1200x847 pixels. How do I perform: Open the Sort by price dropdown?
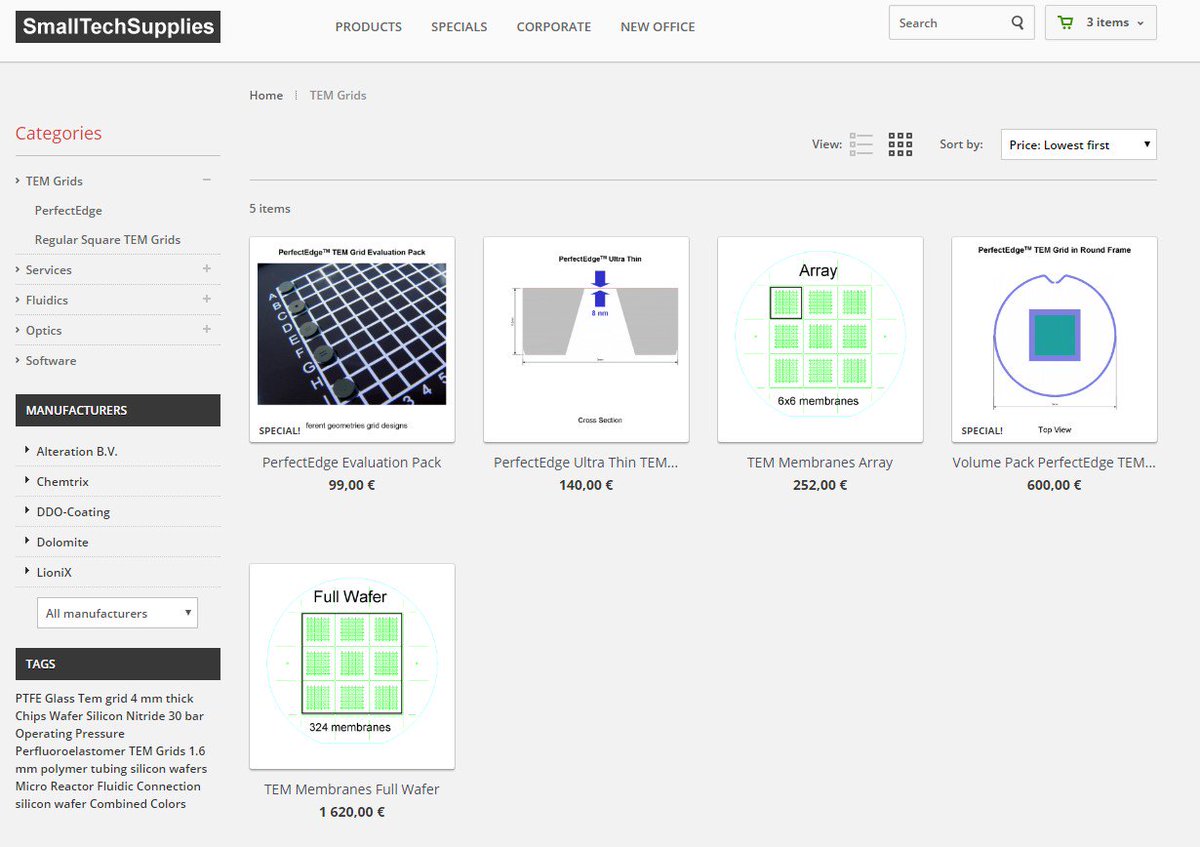click(x=1078, y=144)
